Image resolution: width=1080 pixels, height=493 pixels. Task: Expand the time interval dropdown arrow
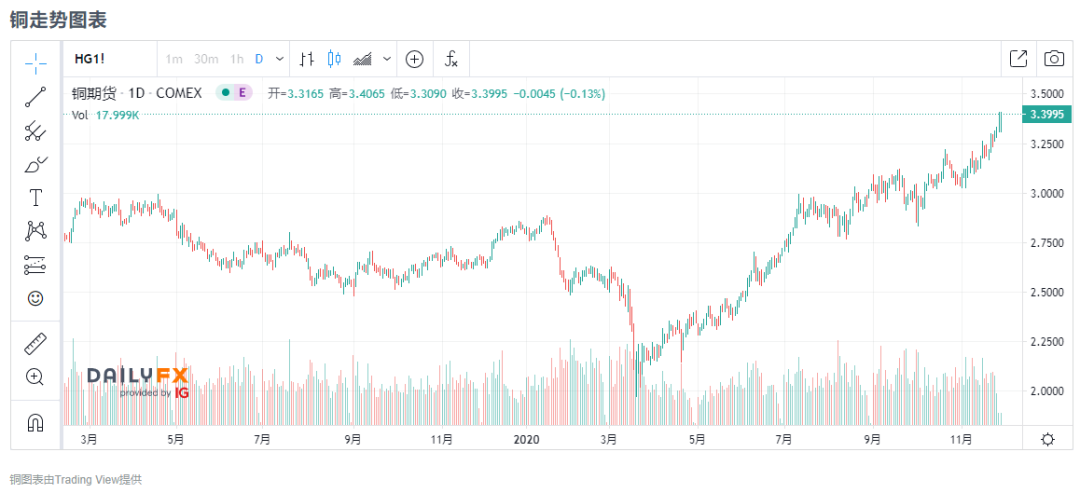(280, 59)
